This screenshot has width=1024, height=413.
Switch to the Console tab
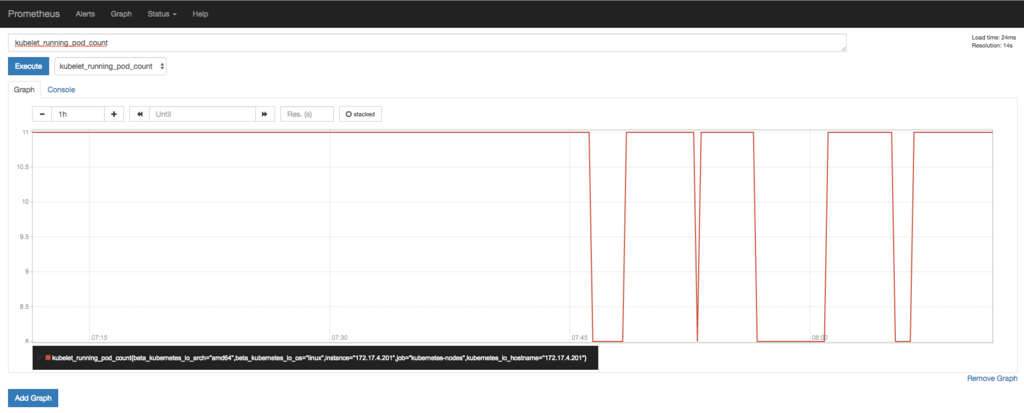(61, 90)
